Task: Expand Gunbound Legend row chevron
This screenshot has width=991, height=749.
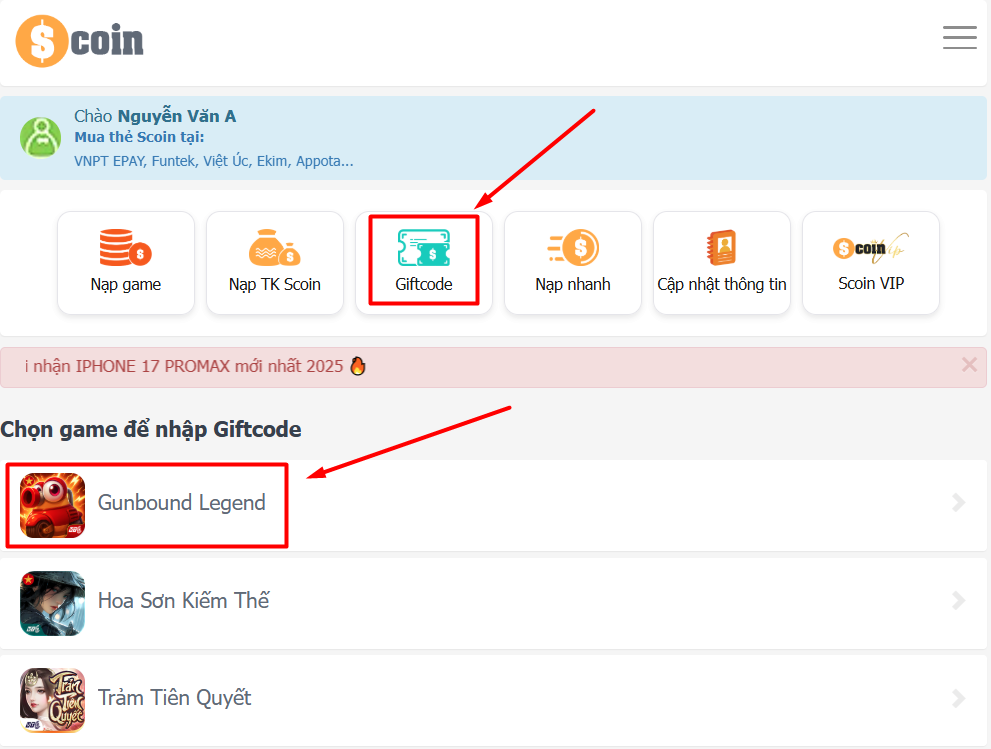Action: [959, 503]
